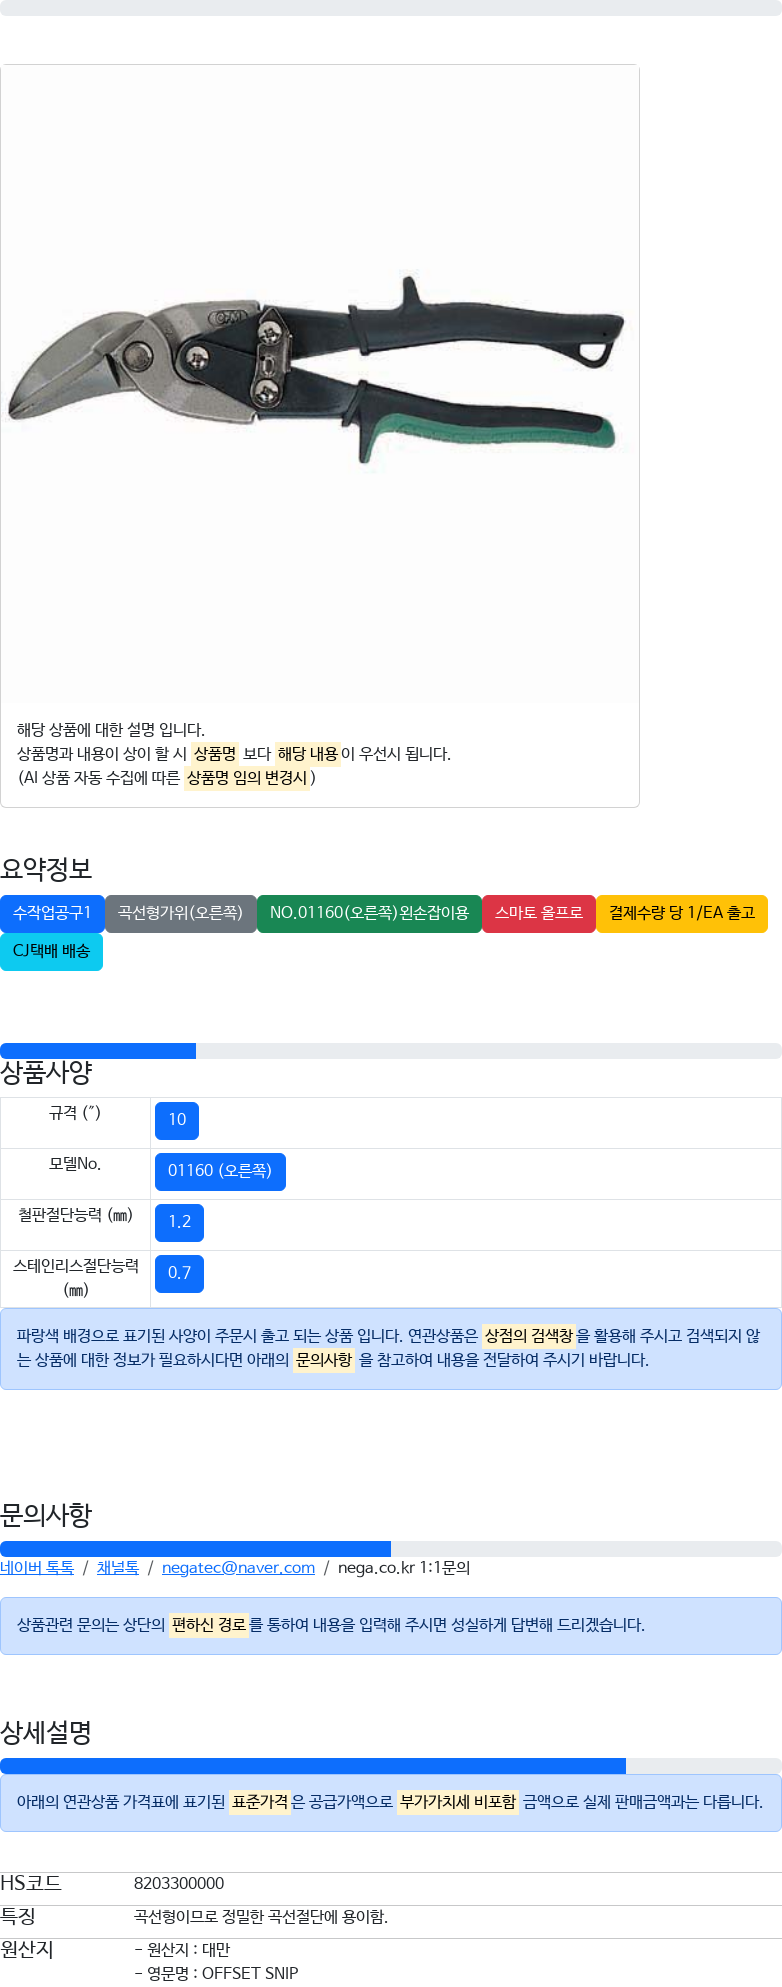Image resolution: width=782 pixels, height=1987 pixels.
Task: Click the 상품사양 section heading
Action: tap(46, 1073)
